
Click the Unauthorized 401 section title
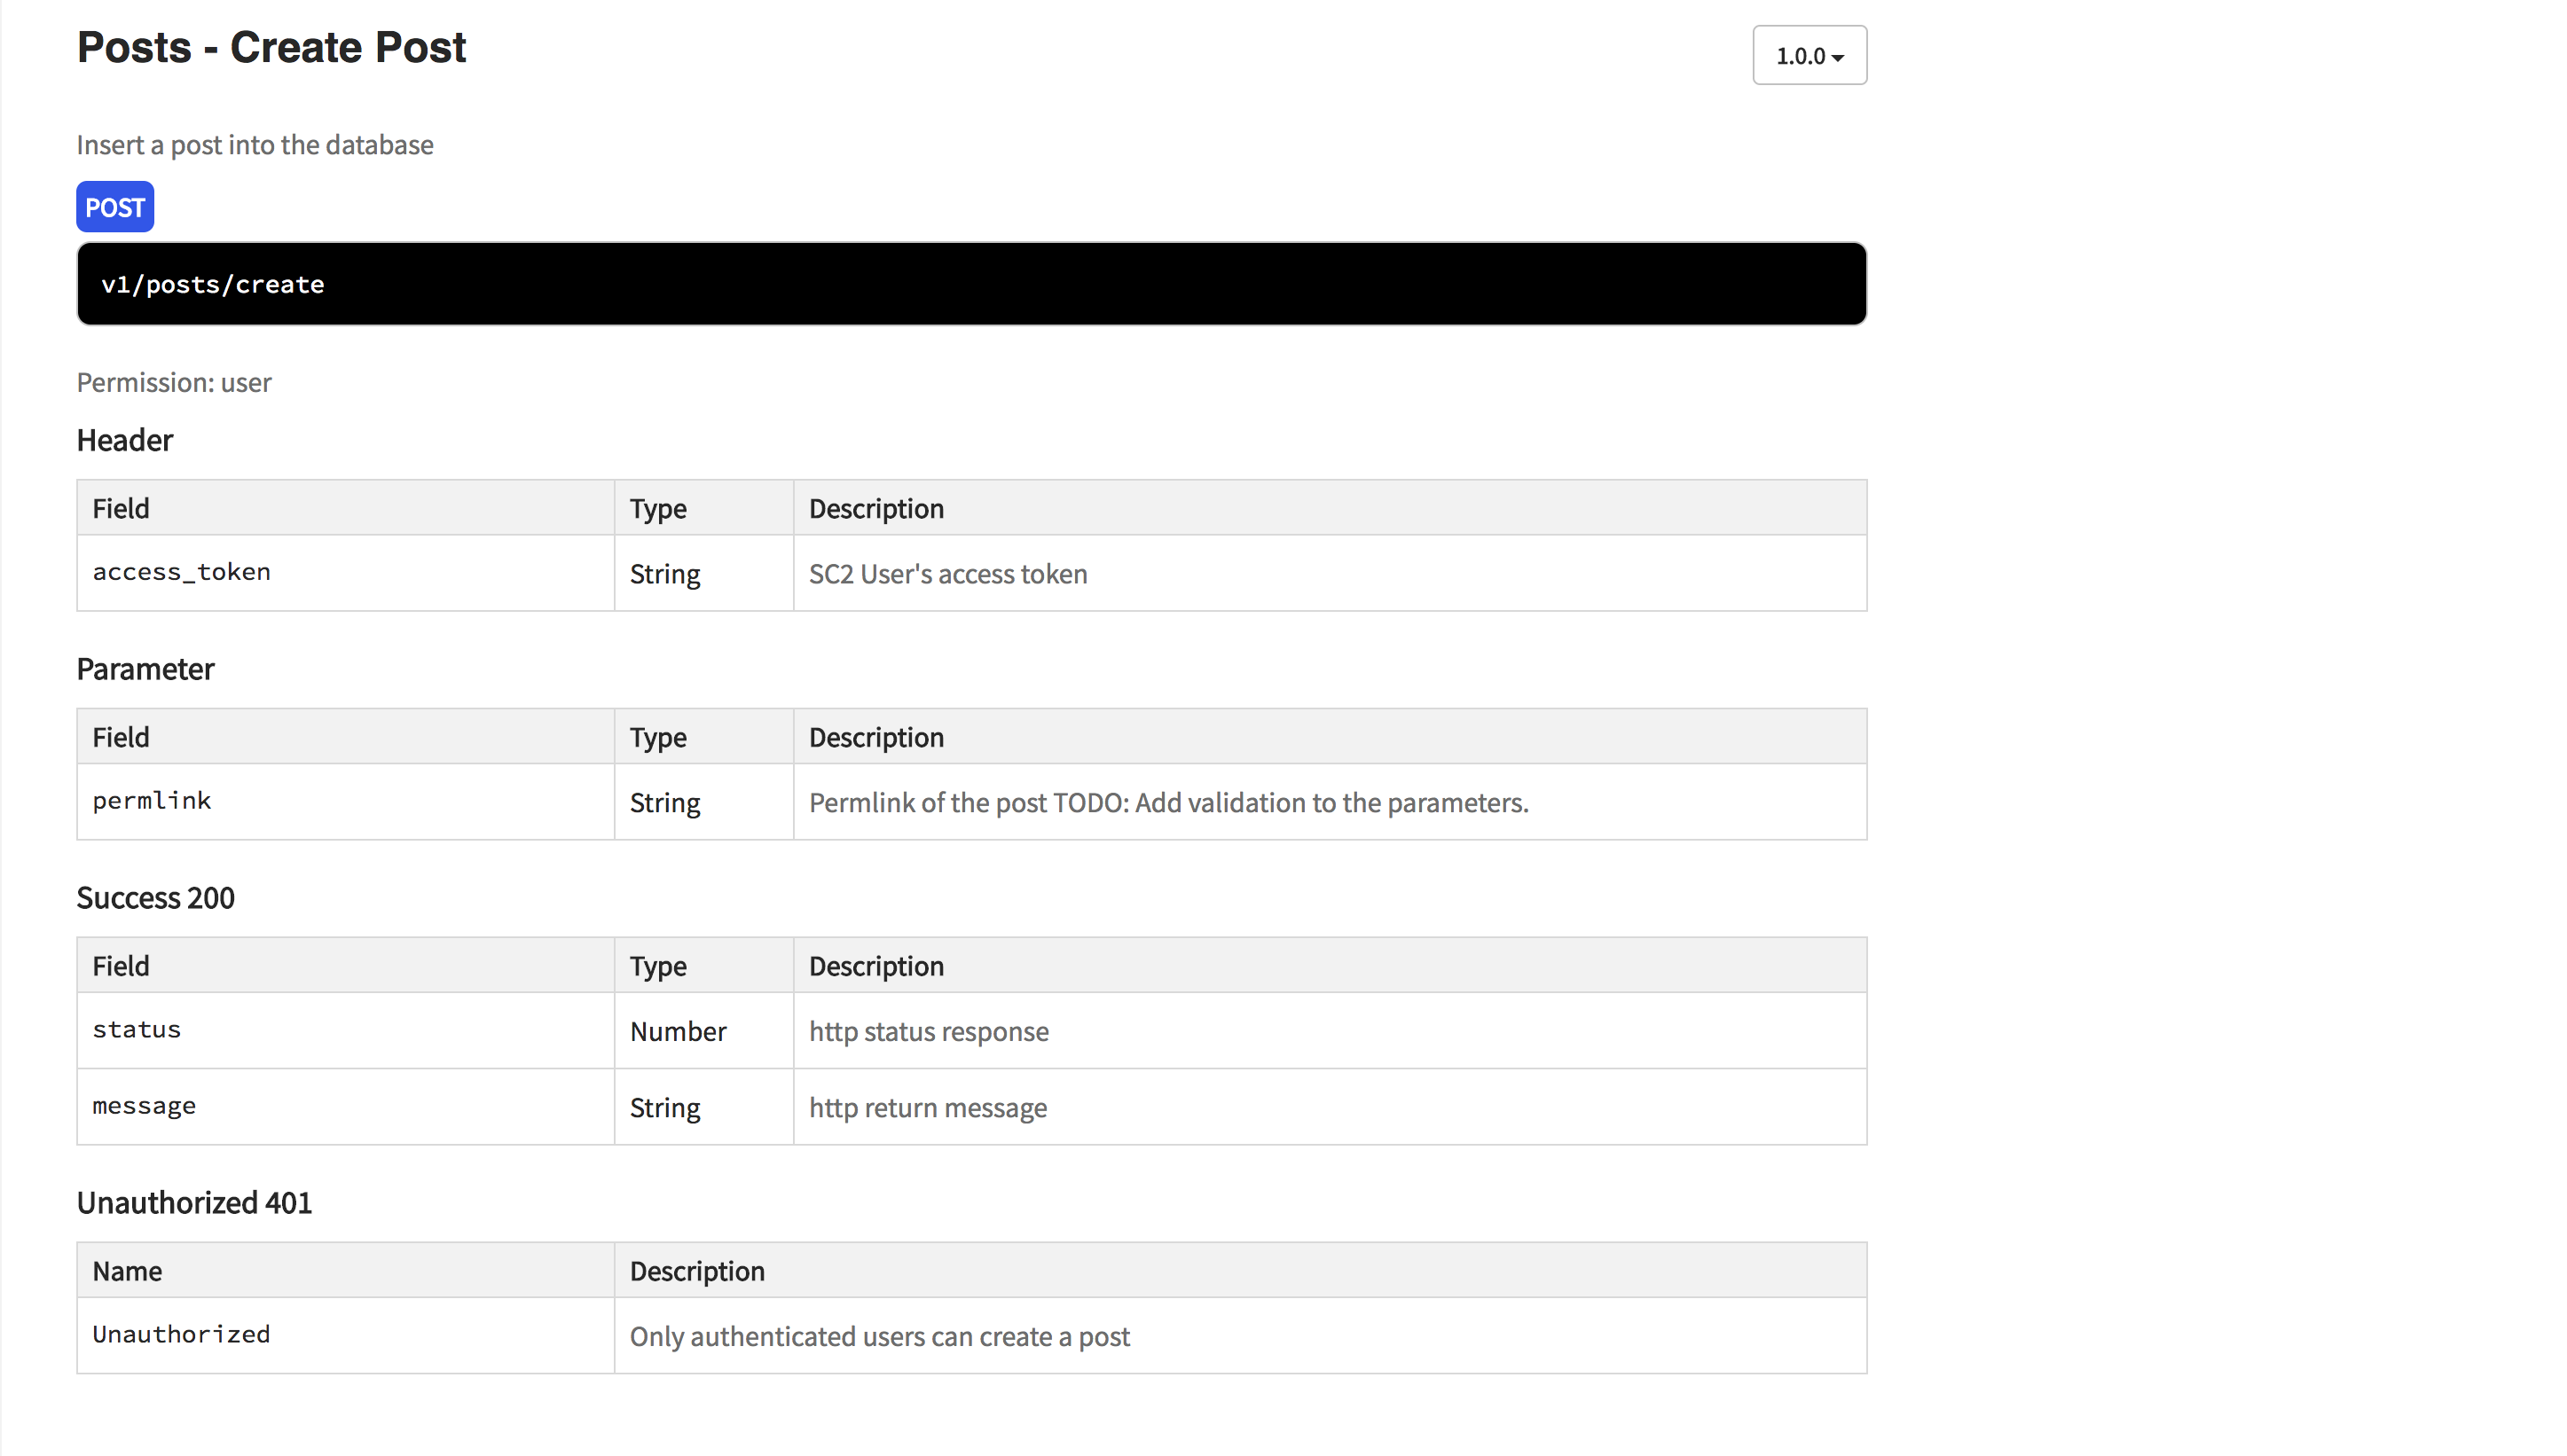(195, 1203)
